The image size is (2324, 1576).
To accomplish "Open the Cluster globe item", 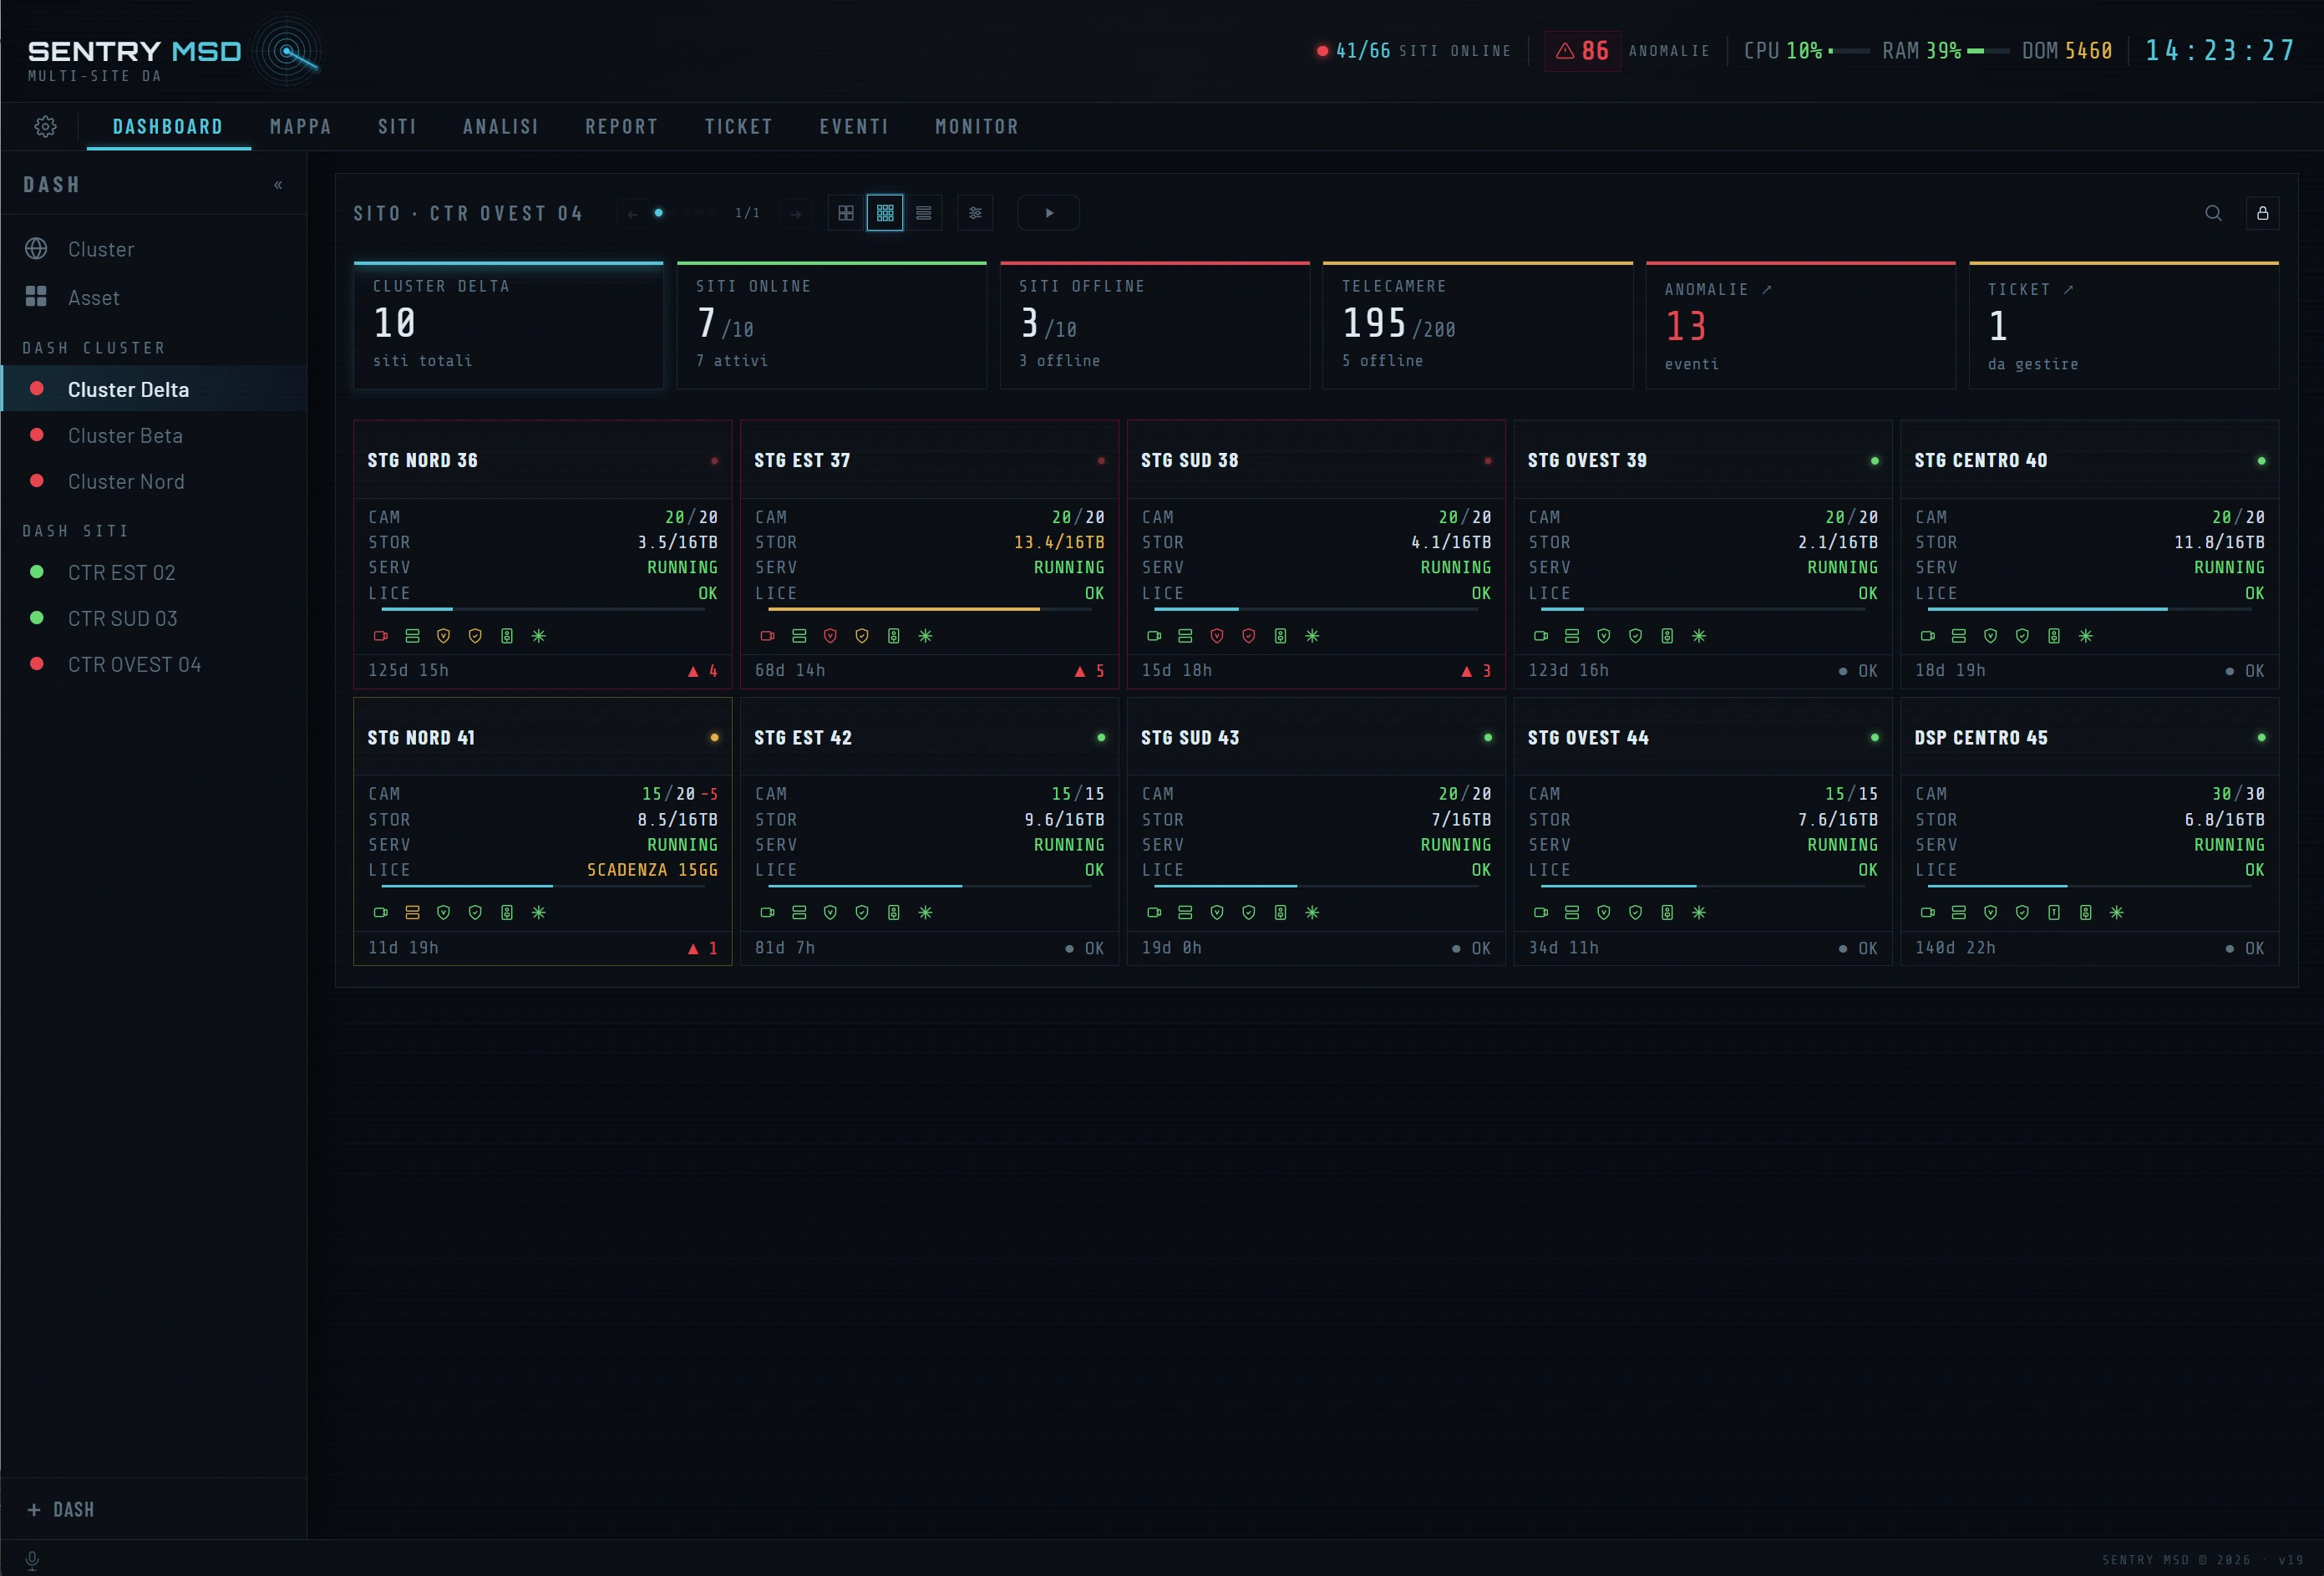I will (x=153, y=249).
